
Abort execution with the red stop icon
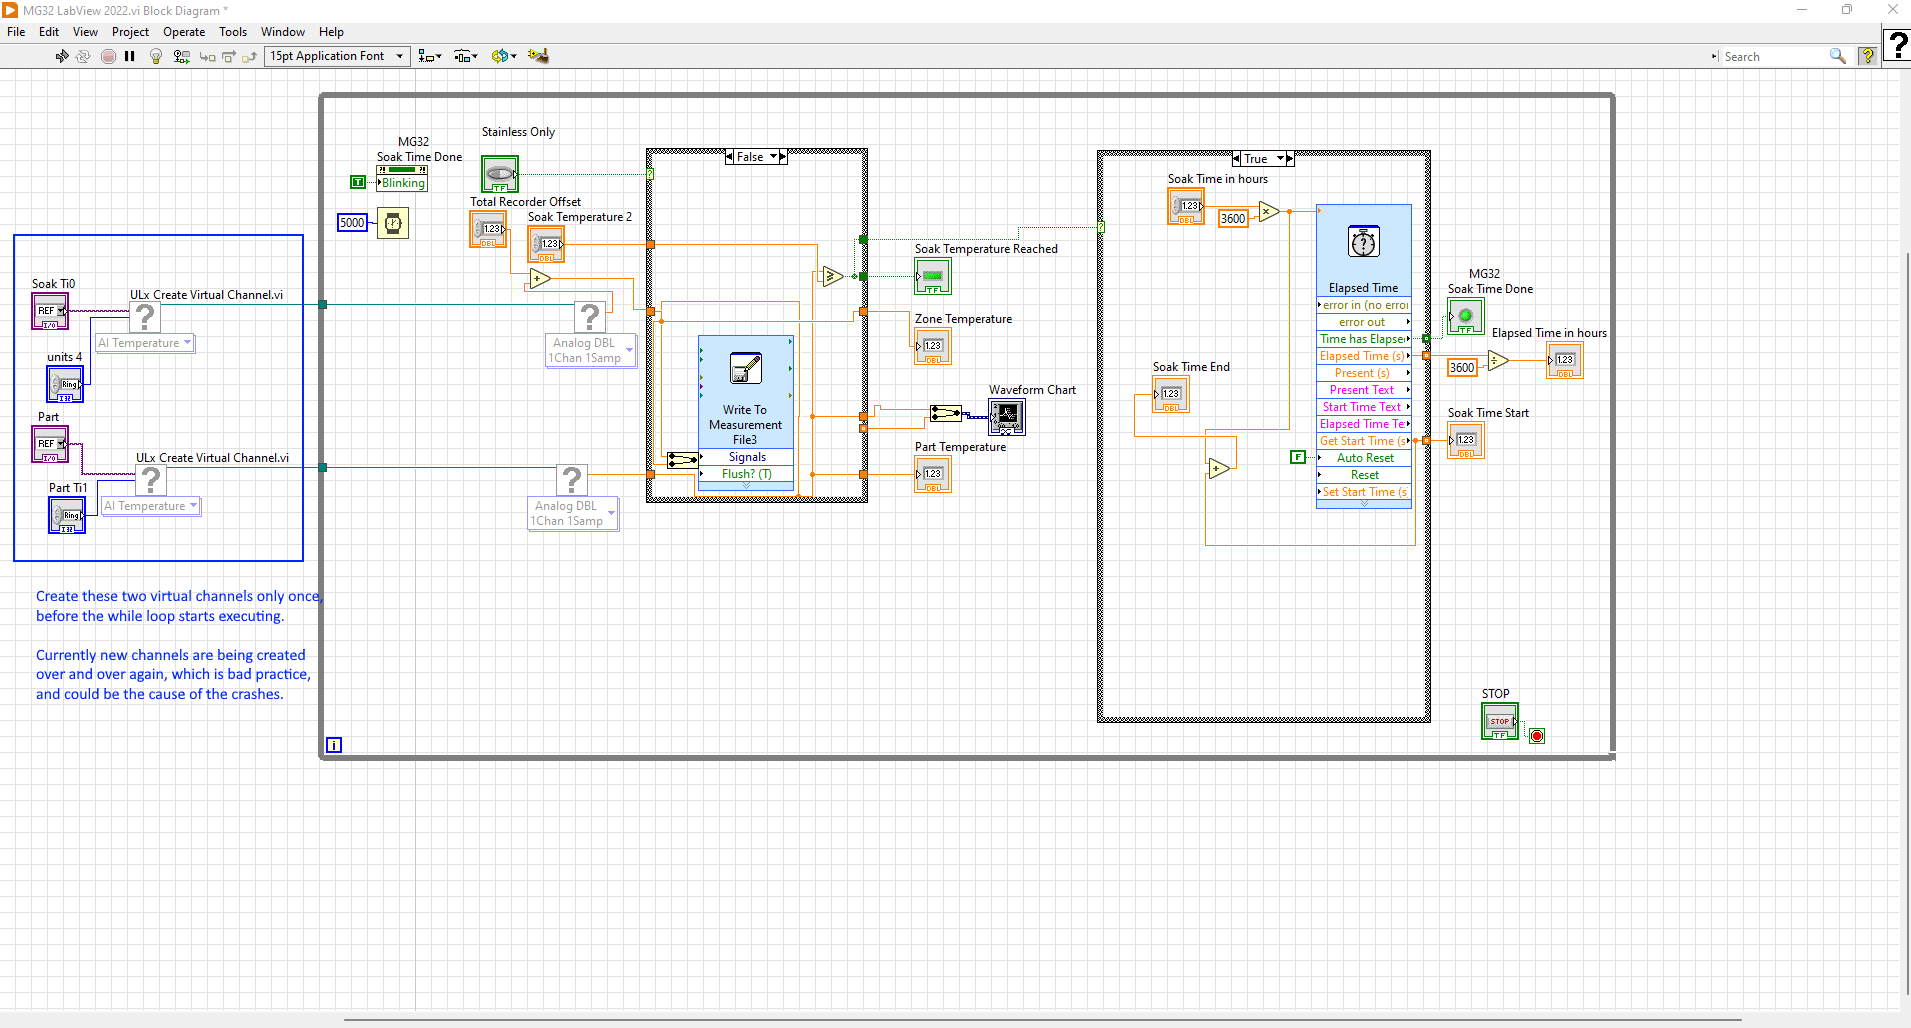click(108, 56)
